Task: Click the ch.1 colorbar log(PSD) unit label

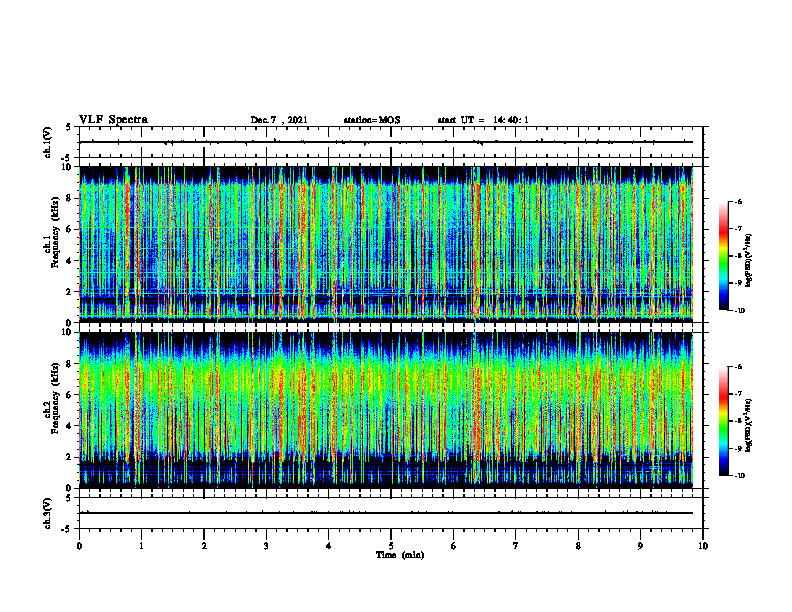Action: point(749,261)
